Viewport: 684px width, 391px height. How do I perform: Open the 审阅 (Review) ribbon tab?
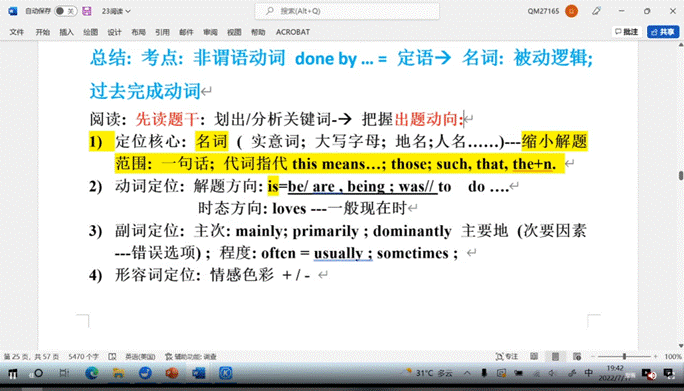[210, 32]
